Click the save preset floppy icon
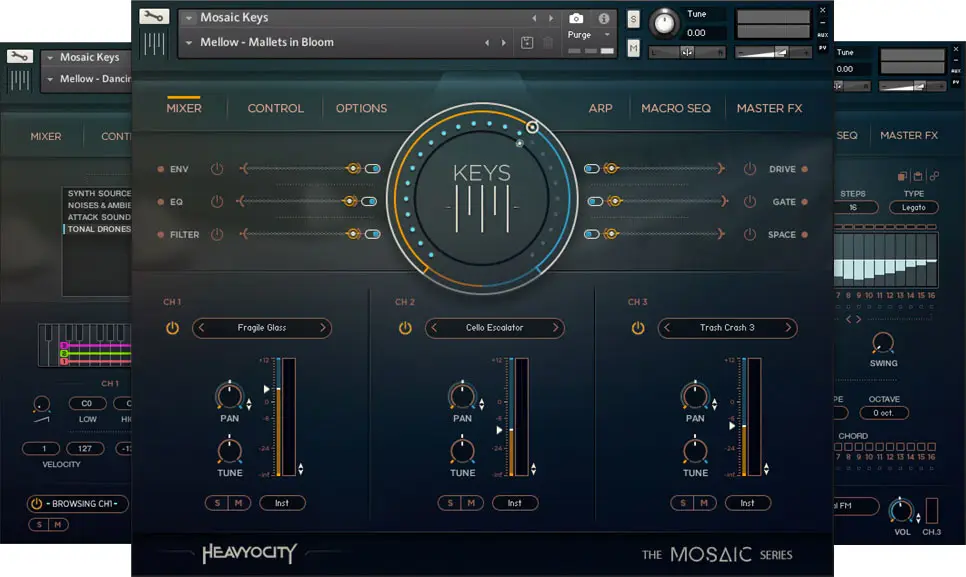Image resolution: width=966 pixels, height=577 pixels. click(527, 42)
